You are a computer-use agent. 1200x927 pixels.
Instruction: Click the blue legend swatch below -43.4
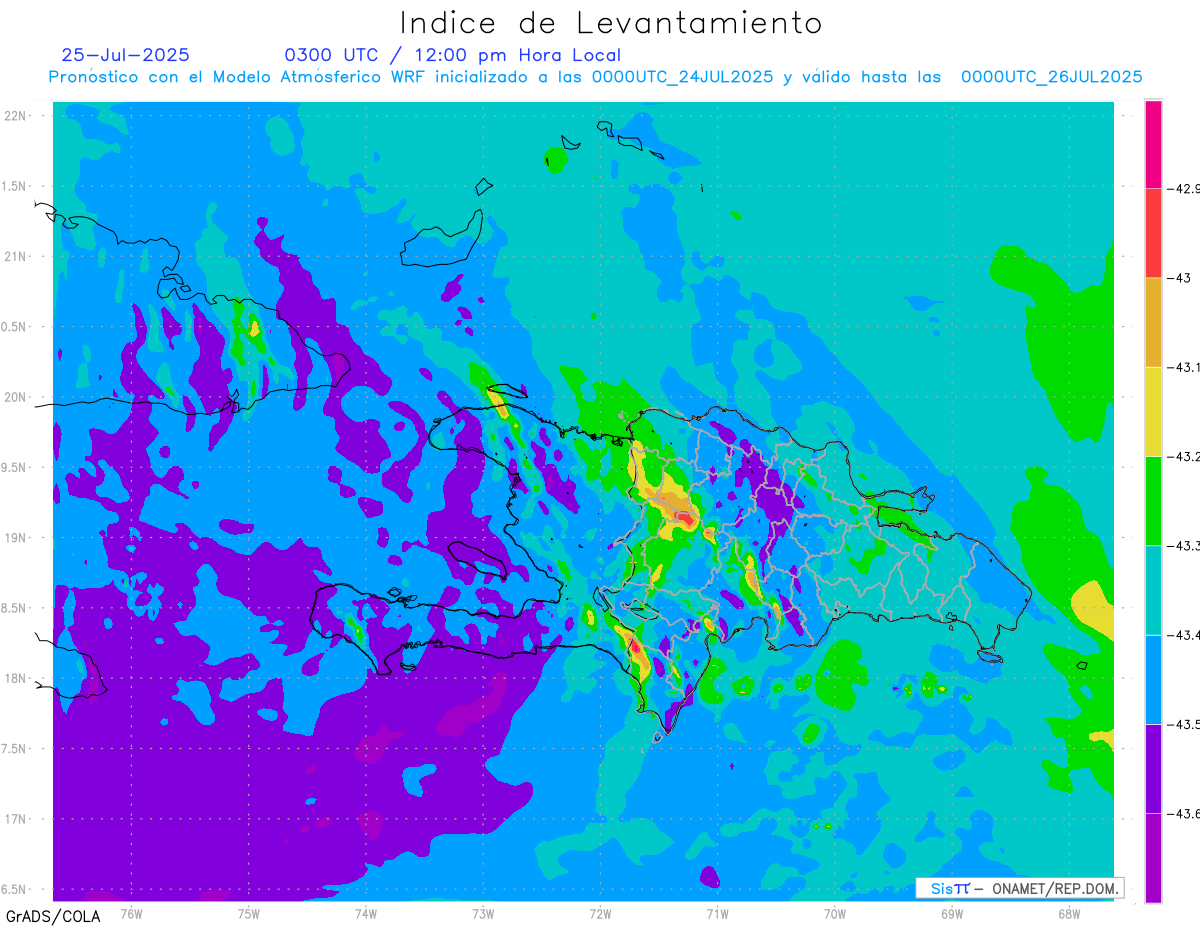pos(1153,679)
